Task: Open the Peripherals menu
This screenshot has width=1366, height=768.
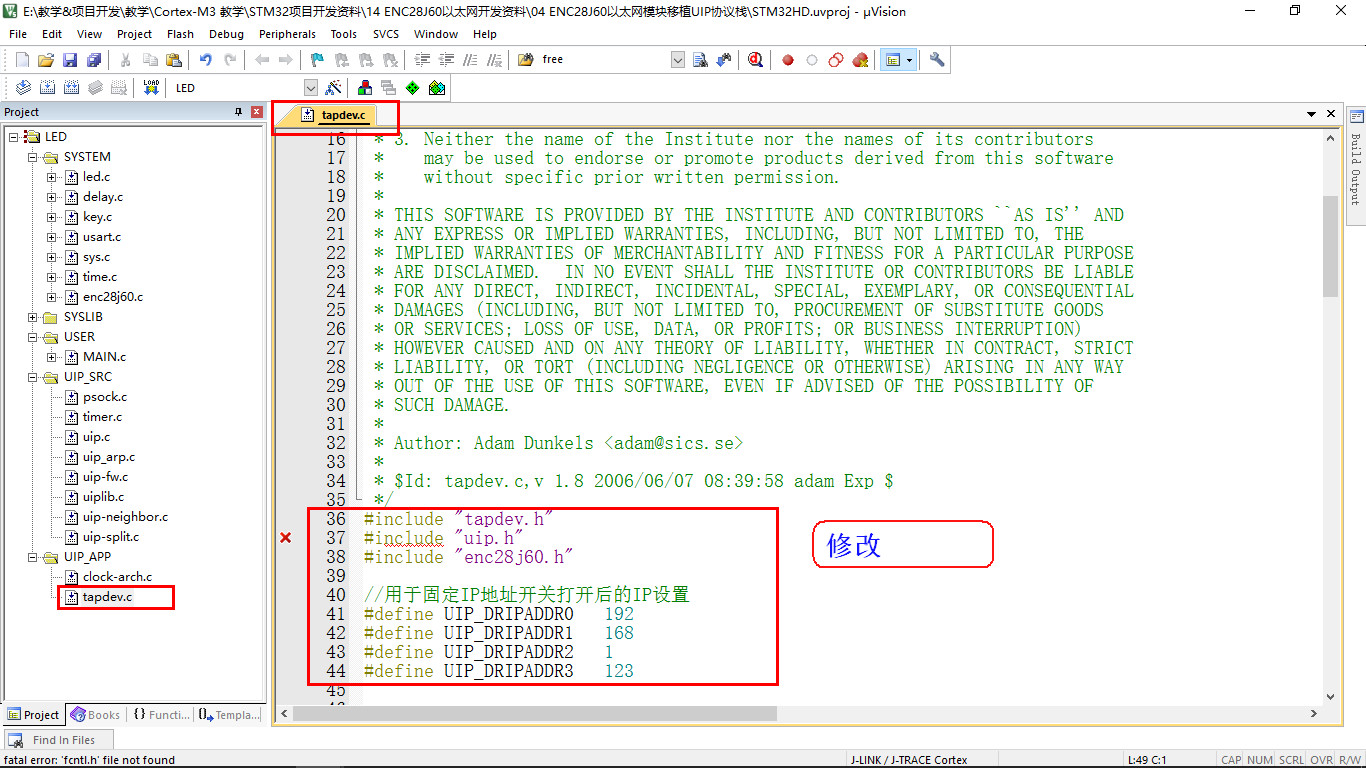Action: point(287,34)
